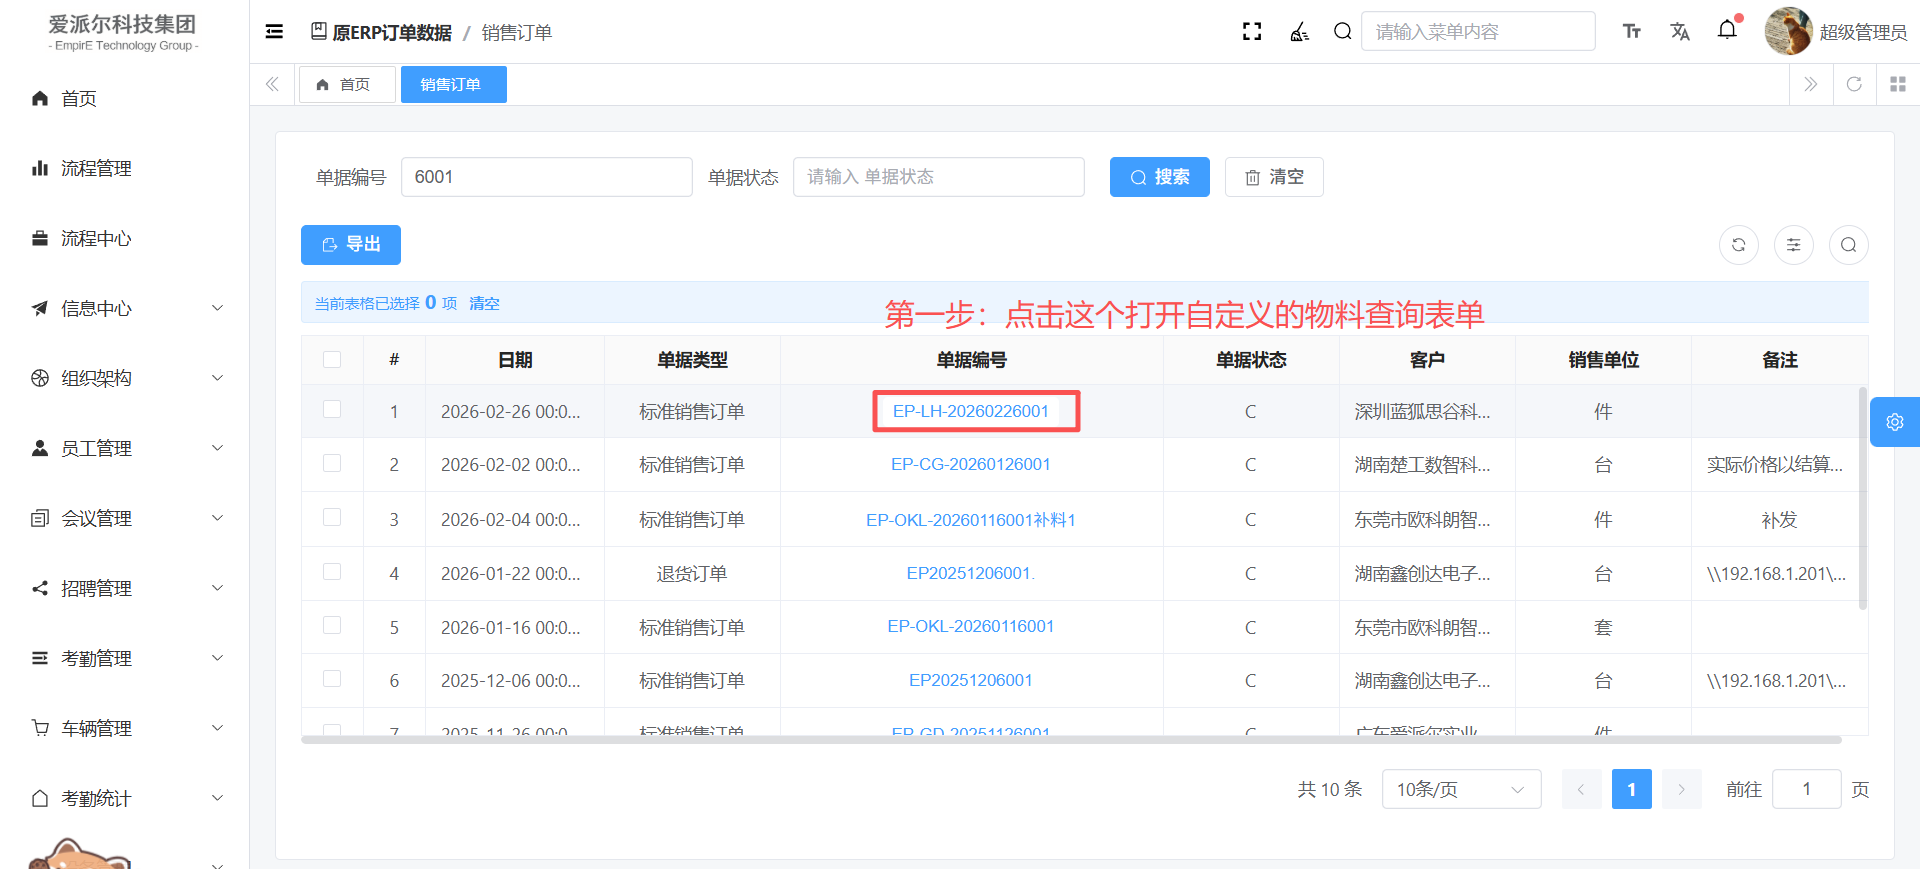1920x869 pixels.
Task: Open 流程管理 in the sidebar
Action: pos(96,168)
